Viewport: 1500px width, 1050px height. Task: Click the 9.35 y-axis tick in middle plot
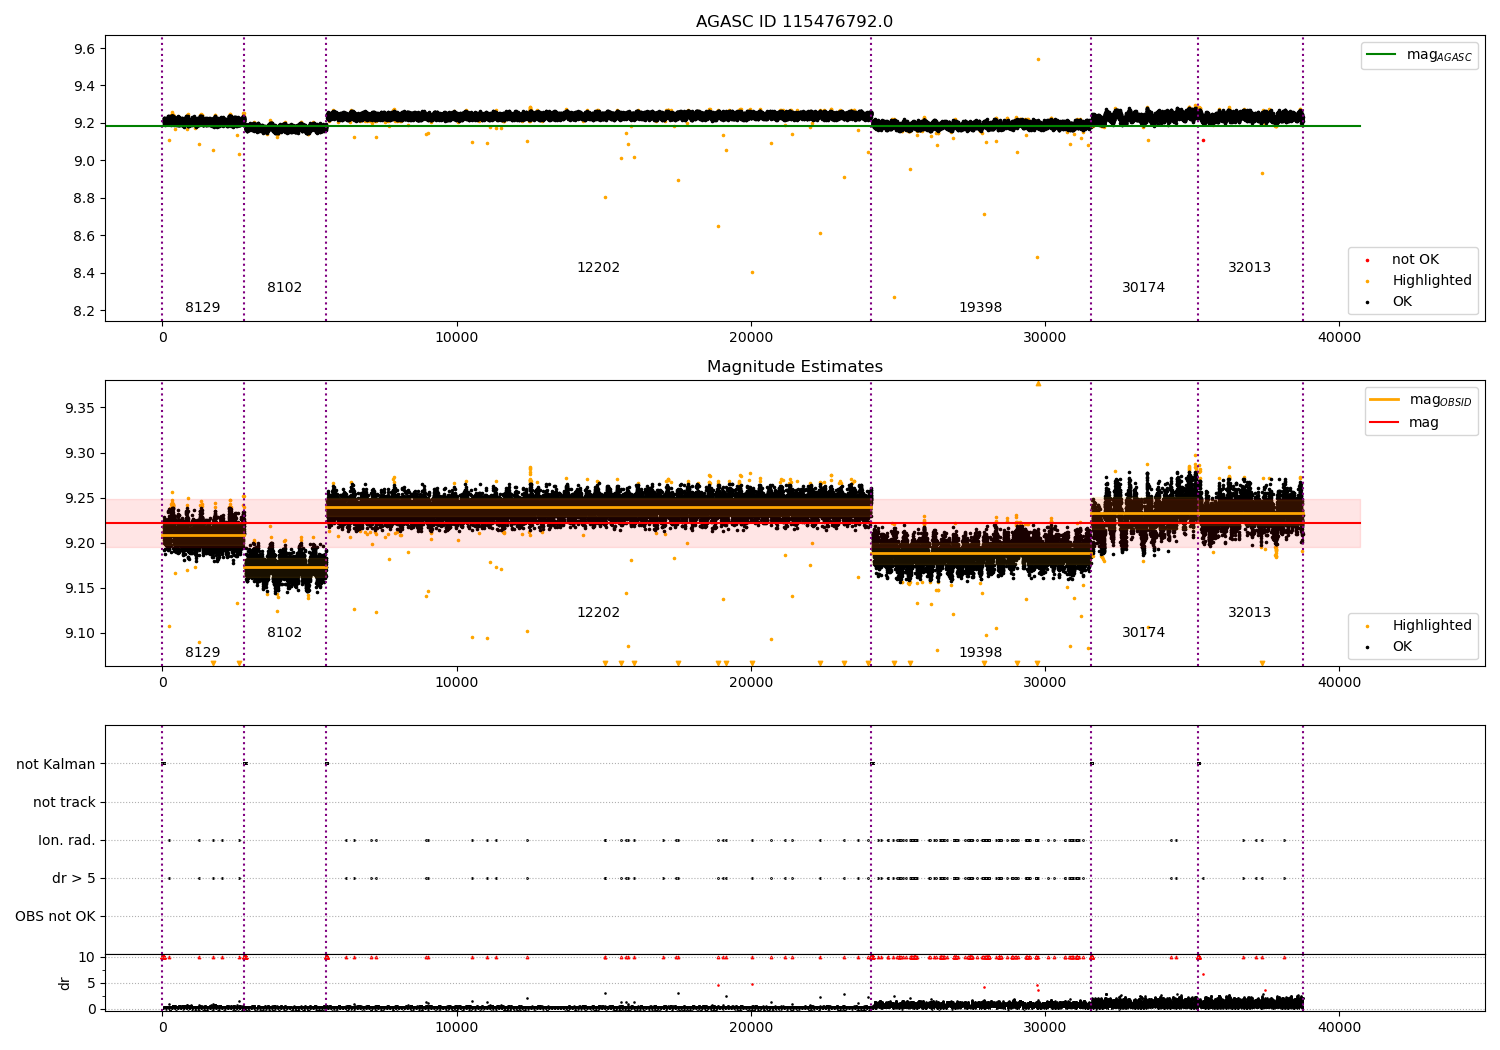point(81,408)
